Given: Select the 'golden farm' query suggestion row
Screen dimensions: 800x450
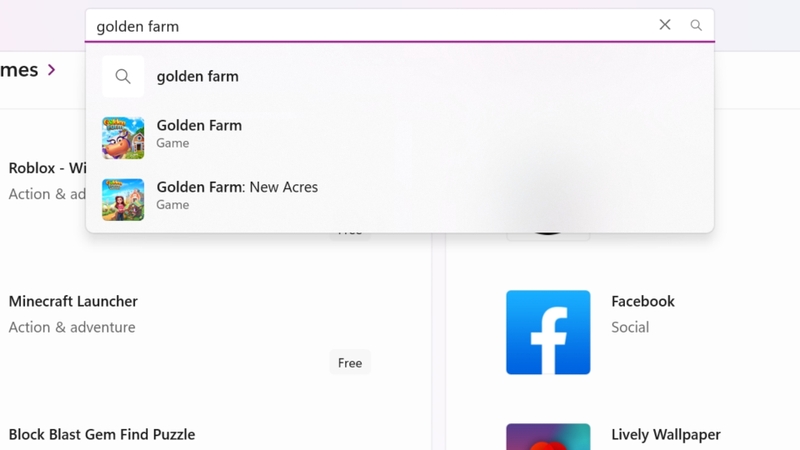Looking at the screenshot, I should pyautogui.click(x=399, y=77).
